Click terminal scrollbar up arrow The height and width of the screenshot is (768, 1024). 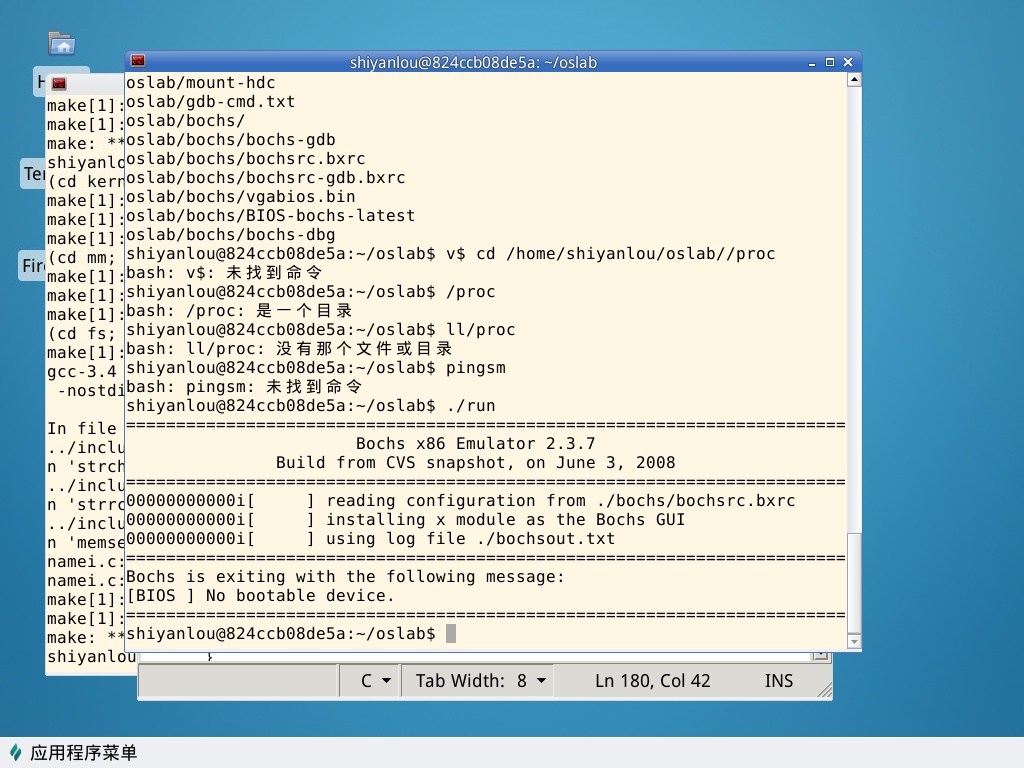tap(853, 80)
